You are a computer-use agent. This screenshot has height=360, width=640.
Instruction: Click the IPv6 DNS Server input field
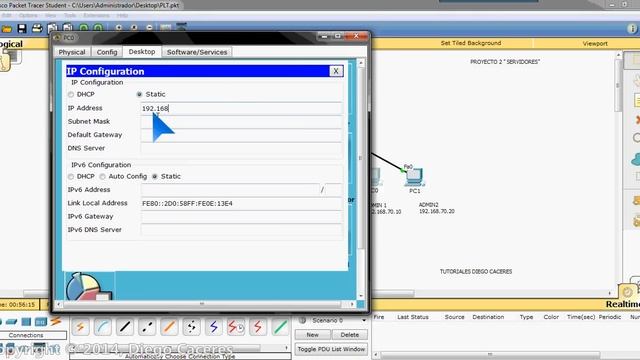coord(241,230)
